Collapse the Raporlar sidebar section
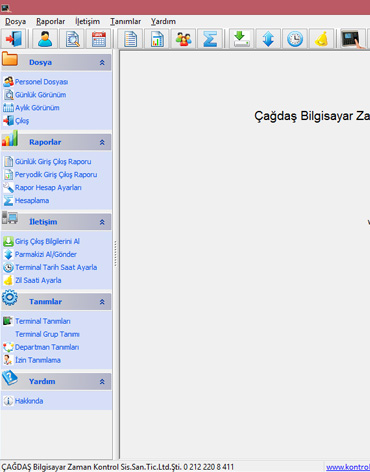Image resolution: width=370 pixels, height=472 pixels. (x=102, y=142)
